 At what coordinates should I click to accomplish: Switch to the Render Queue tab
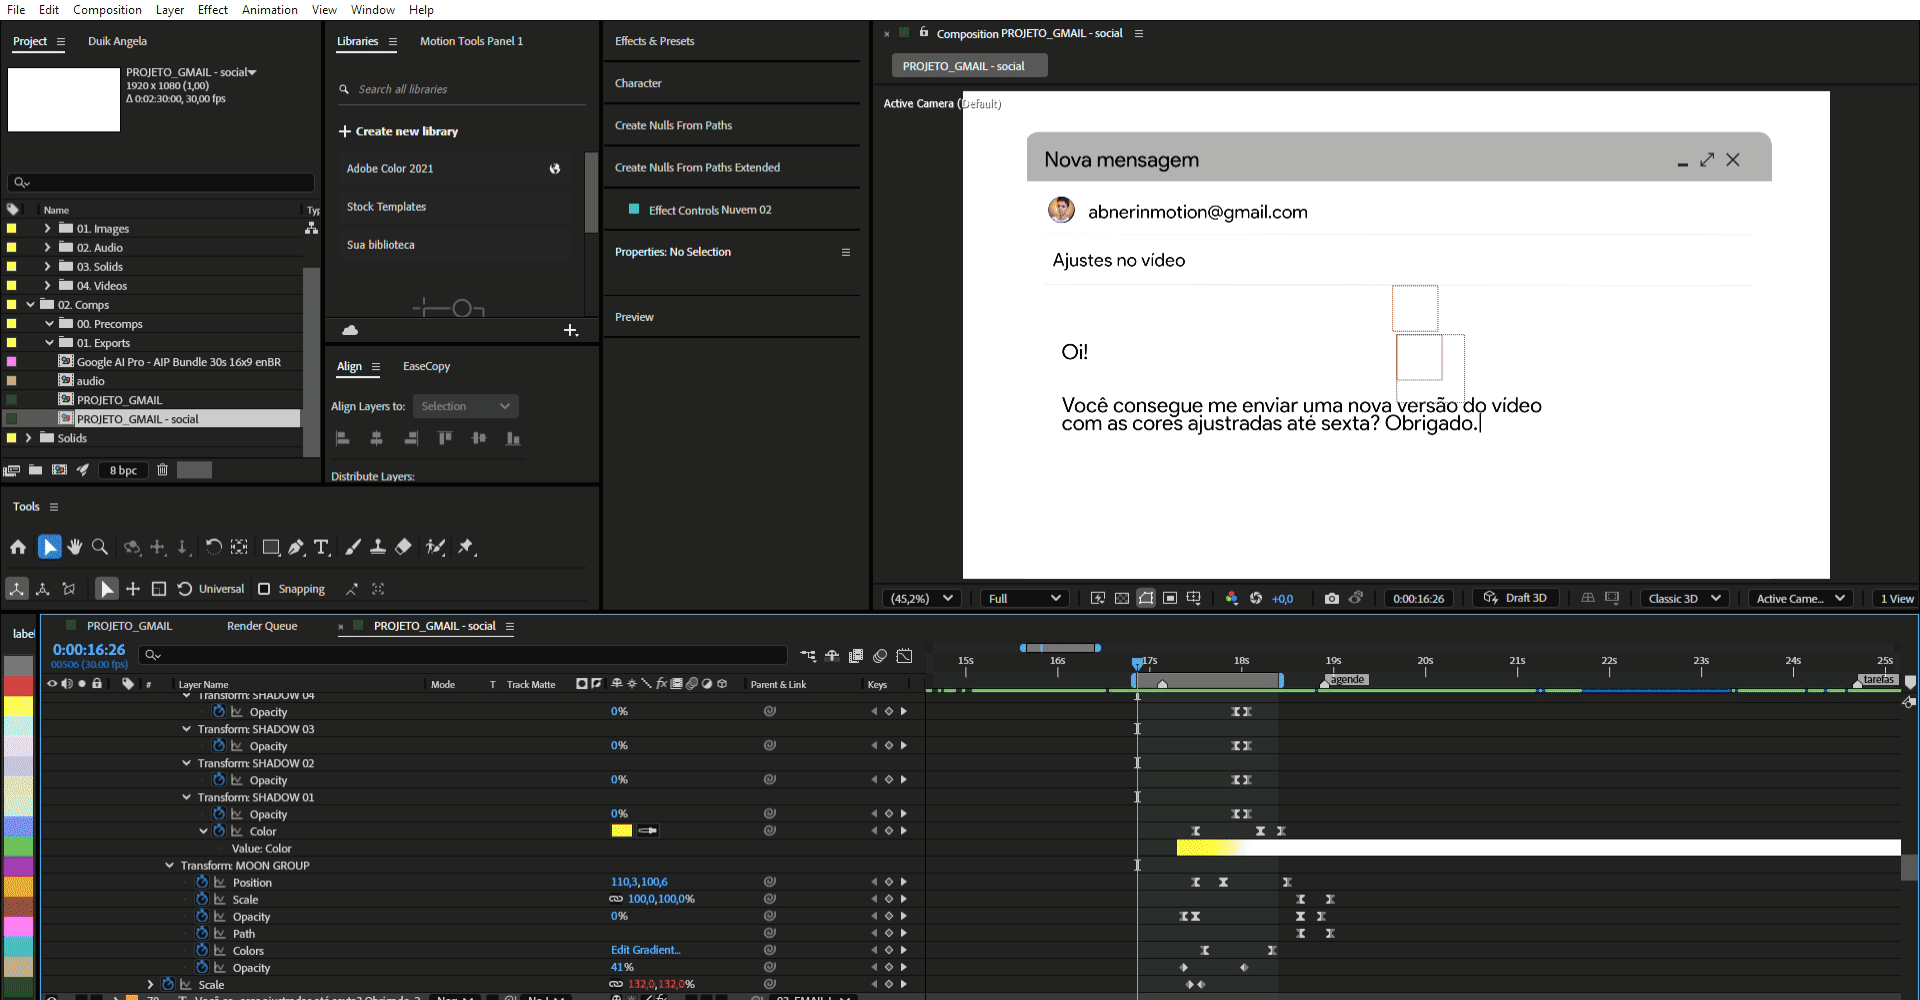pos(262,626)
